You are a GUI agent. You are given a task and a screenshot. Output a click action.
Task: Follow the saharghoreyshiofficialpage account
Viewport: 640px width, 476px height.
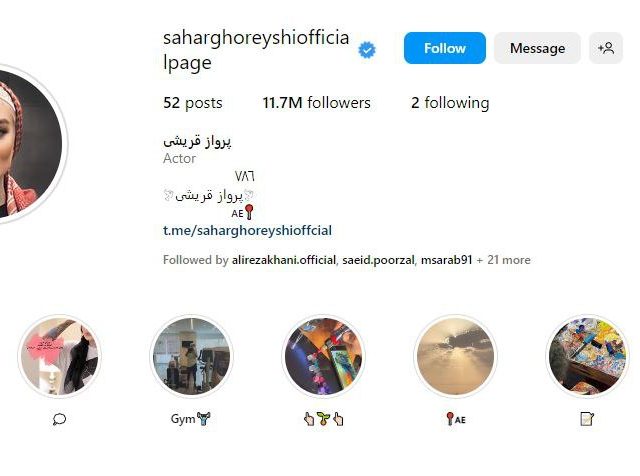pos(445,48)
